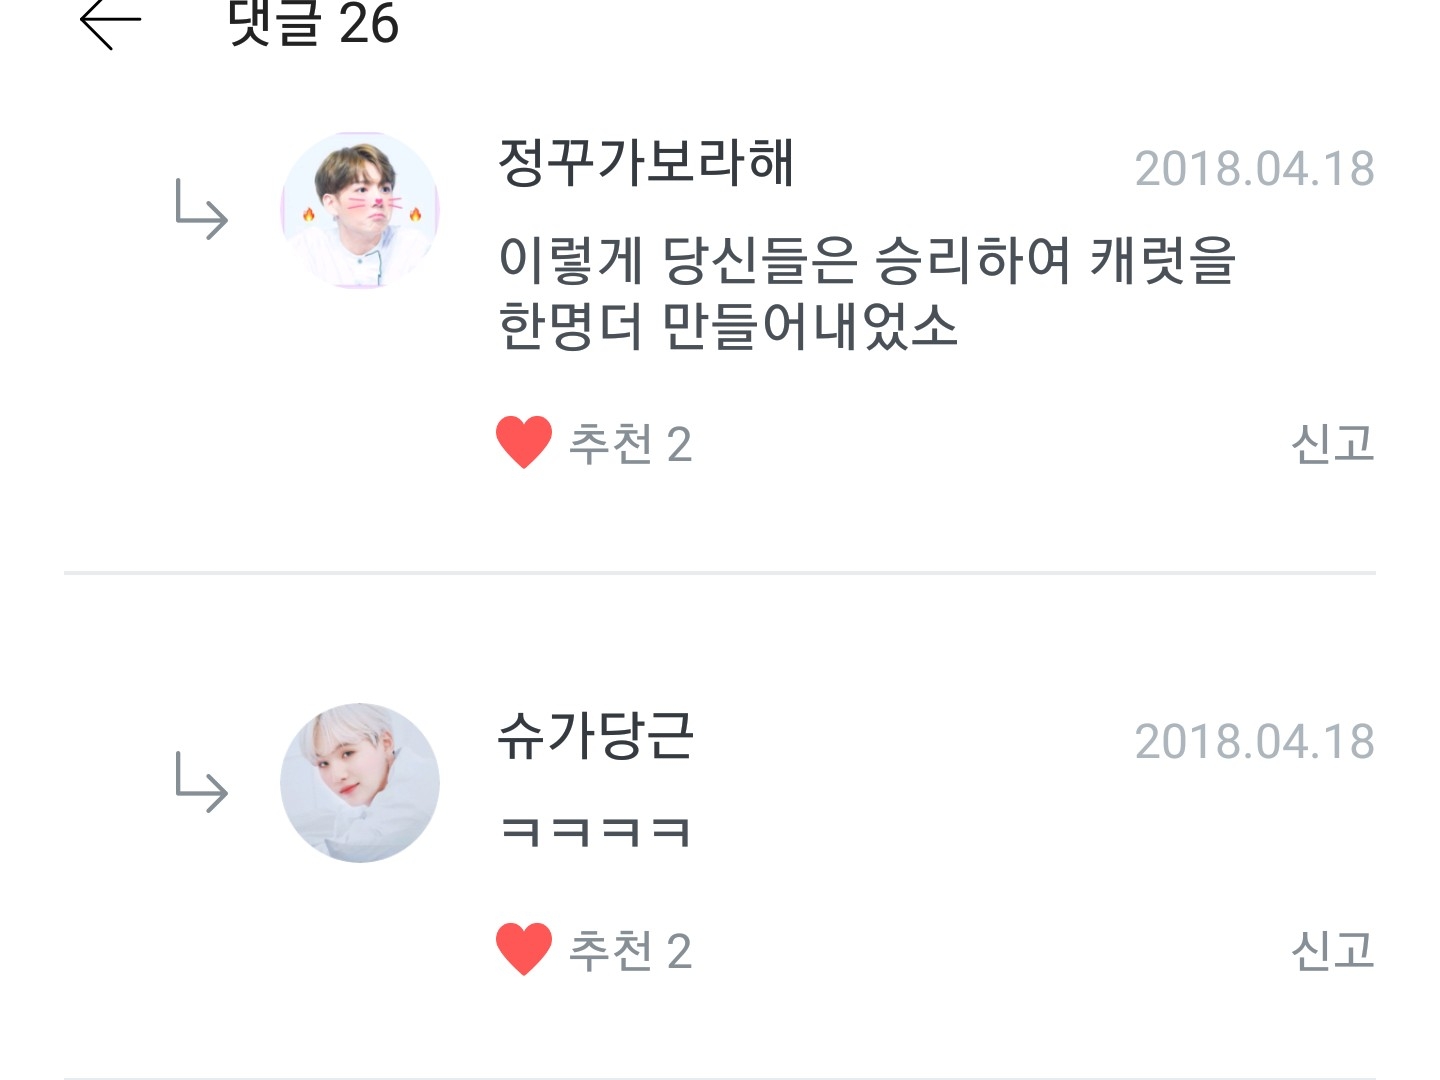Select the comment text starting 이렇게 당신들은

(x=867, y=293)
